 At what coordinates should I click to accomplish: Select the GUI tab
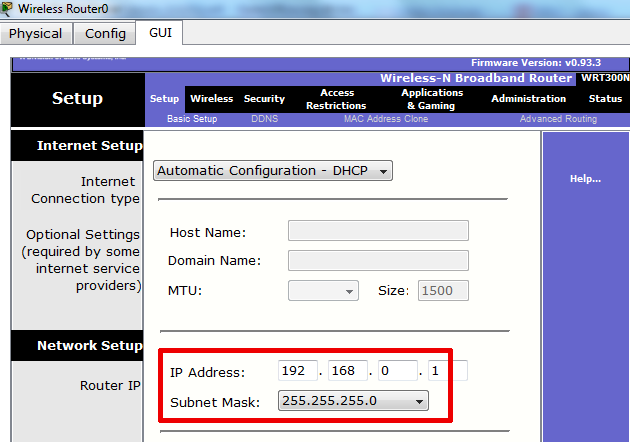(x=160, y=32)
